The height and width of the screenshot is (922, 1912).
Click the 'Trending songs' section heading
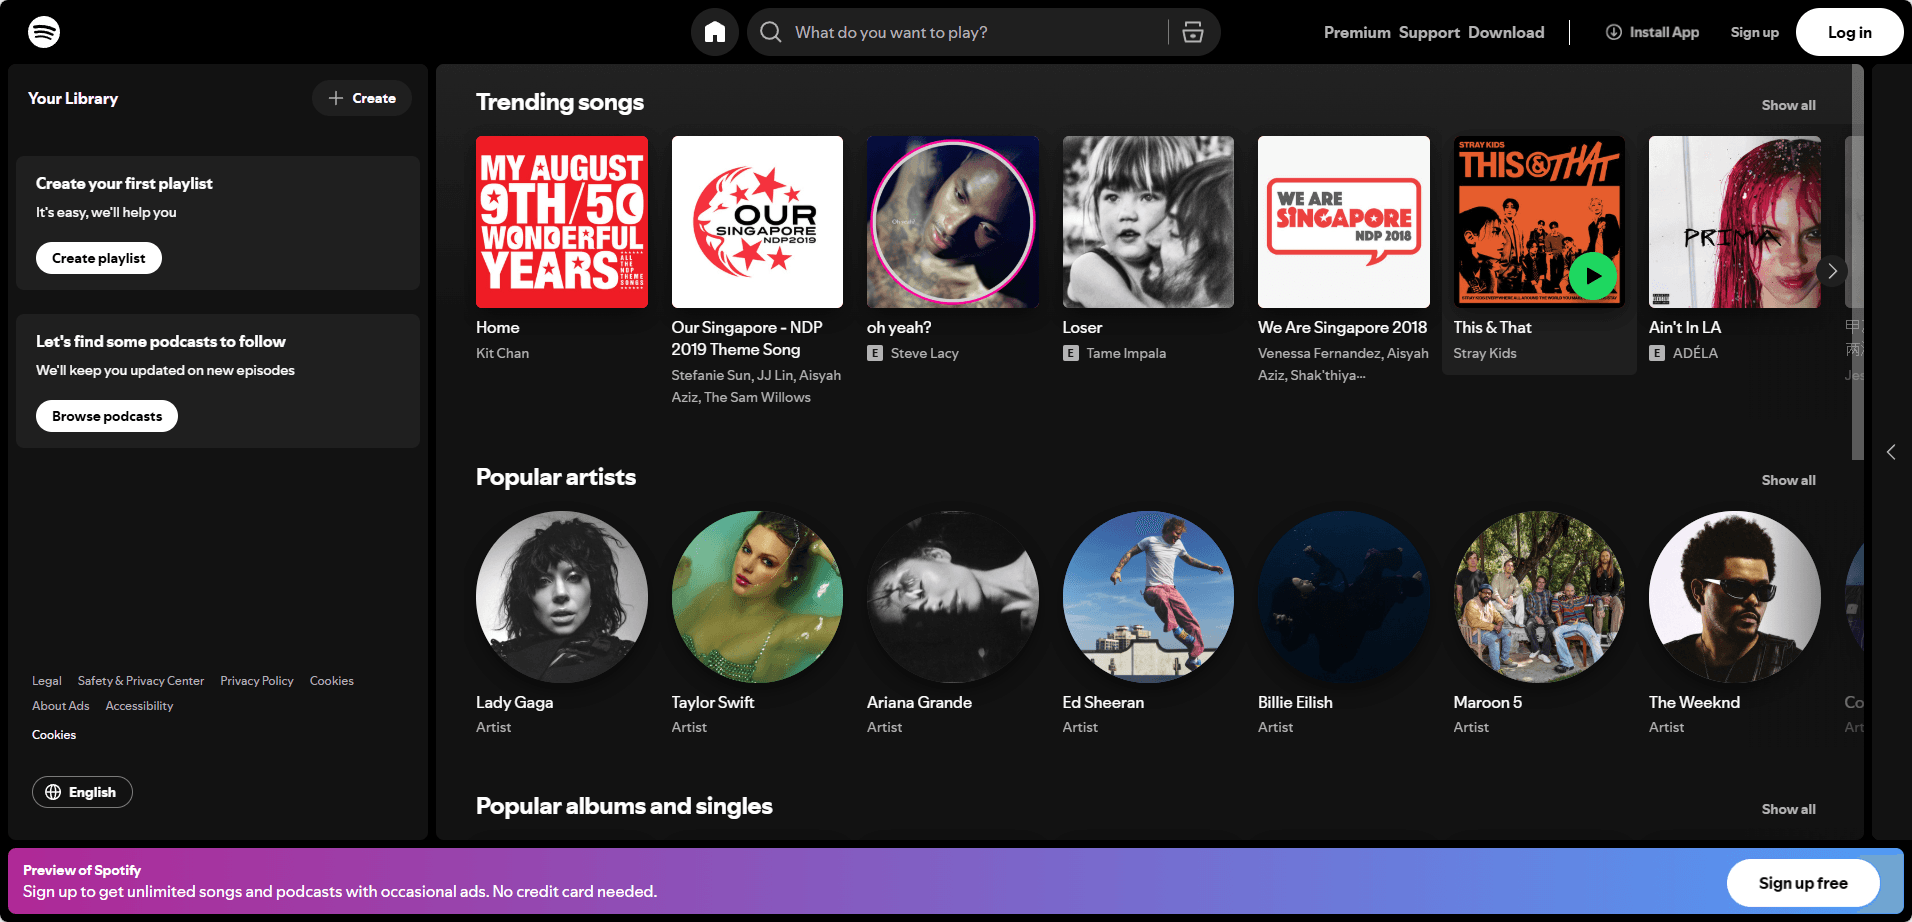click(x=560, y=102)
